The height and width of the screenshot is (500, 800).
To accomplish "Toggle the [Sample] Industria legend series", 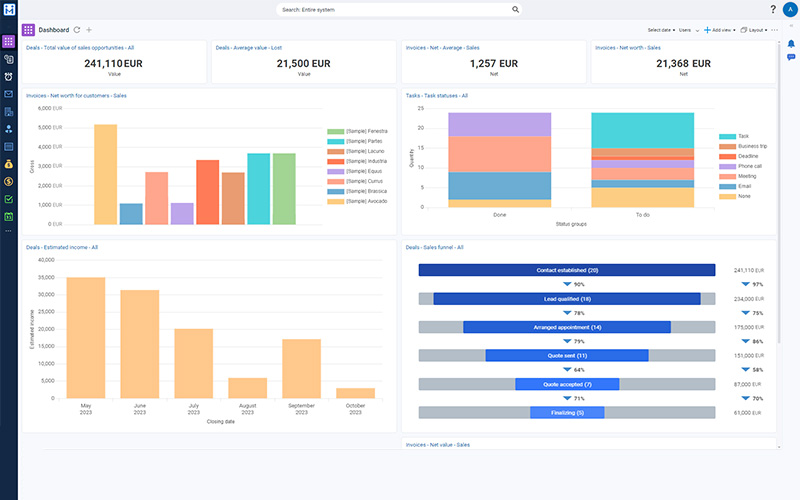I will pyautogui.click(x=357, y=161).
